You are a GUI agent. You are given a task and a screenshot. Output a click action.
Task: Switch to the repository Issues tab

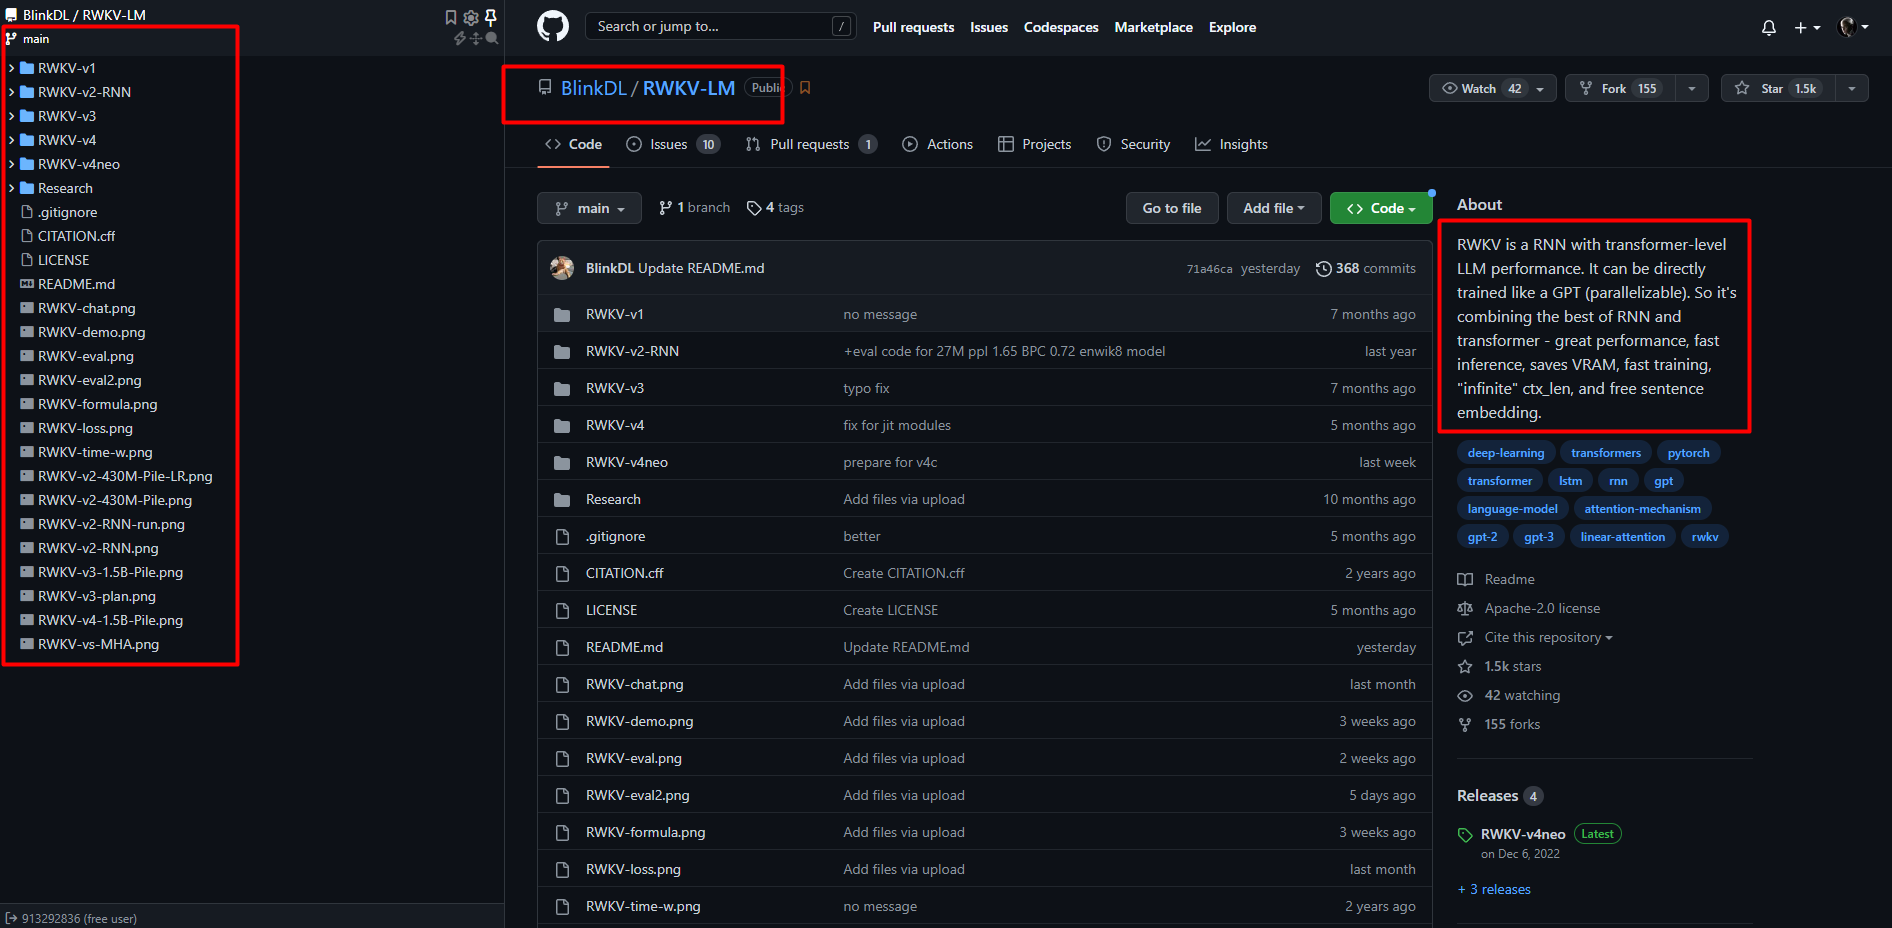point(673,144)
